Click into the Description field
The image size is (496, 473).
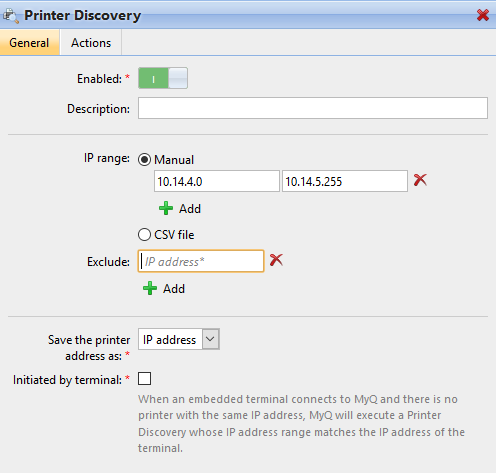coord(313,108)
